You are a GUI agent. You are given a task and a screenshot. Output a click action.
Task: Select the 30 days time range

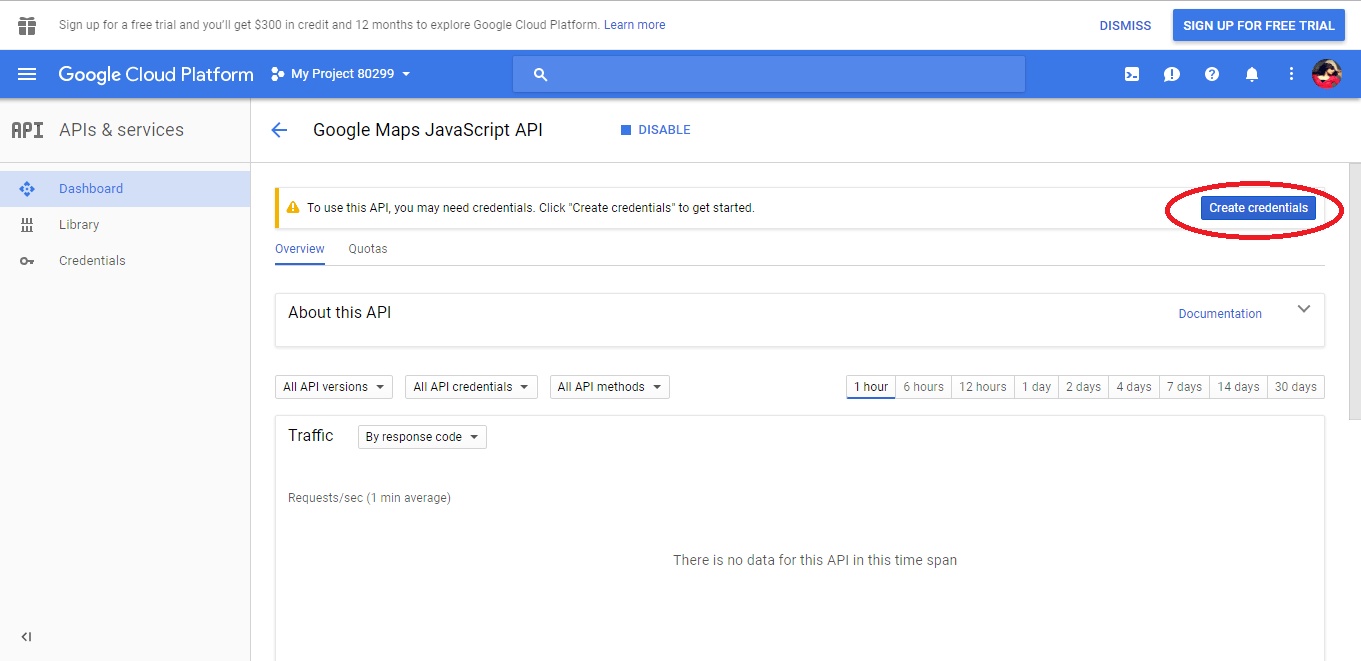click(x=1296, y=387)
